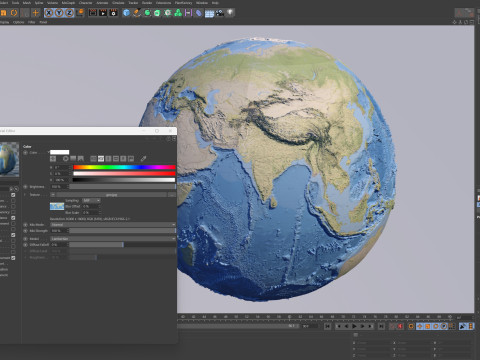Enable the Environment channel checkbox

13,223
